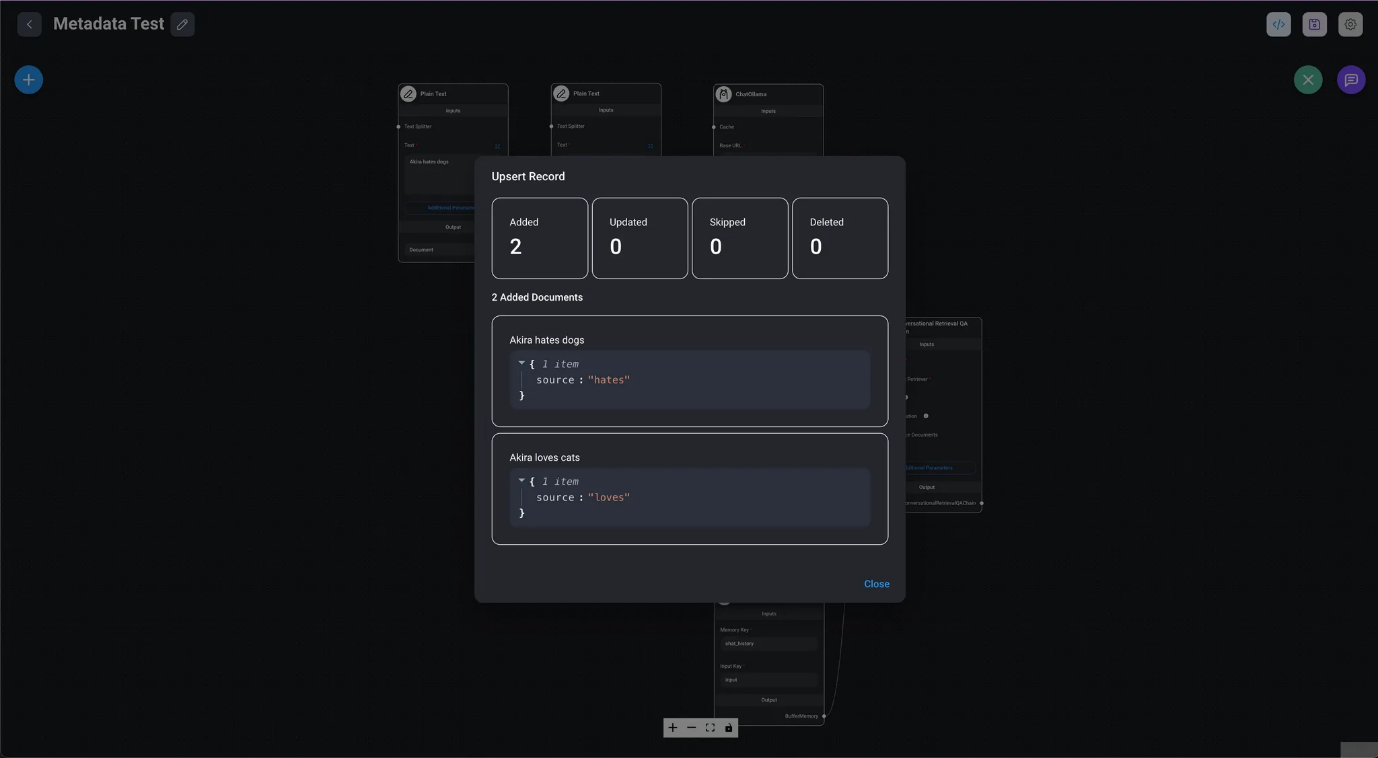The height and width of the screenshot is (758, 1378).
Task: Expand the Text field of first Plain Text node
Action: pyautogui.click(x=497, y=146)
